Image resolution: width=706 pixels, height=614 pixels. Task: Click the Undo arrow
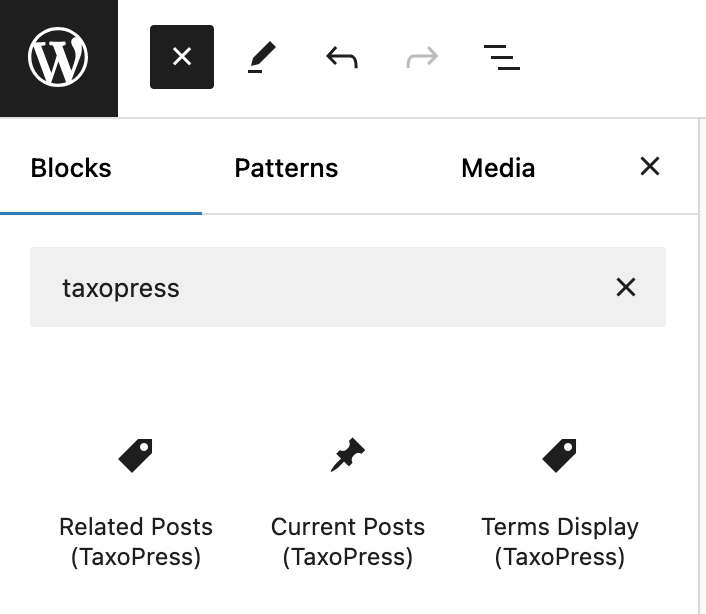click(x=342, y=57)
